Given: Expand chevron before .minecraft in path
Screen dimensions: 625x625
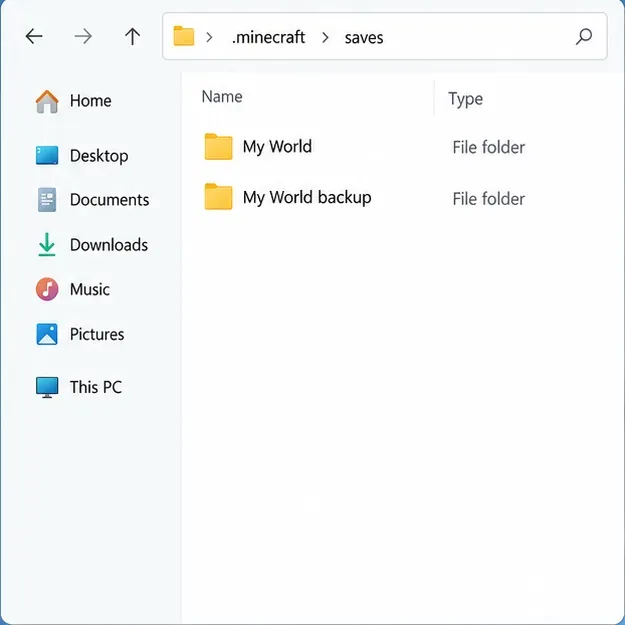Looking at the screenshot, I should pyautogui.click(x=209, y=37).
